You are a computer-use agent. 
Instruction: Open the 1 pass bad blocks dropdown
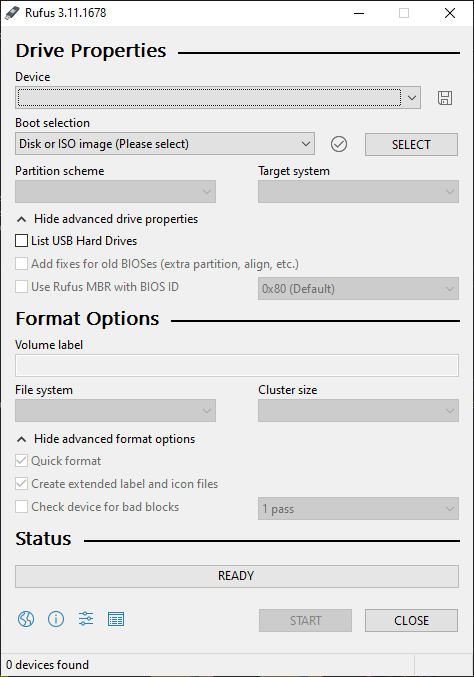pyautogui.click(x=358, y=509)
